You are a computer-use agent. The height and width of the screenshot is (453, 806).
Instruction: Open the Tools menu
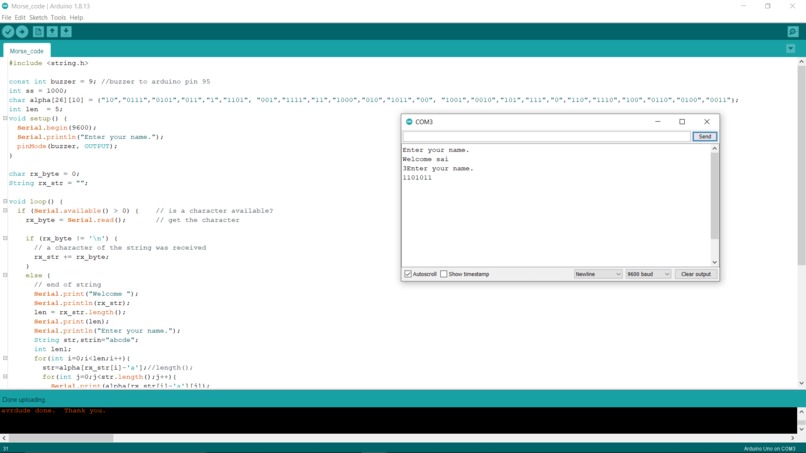click(x=58, y=17)
